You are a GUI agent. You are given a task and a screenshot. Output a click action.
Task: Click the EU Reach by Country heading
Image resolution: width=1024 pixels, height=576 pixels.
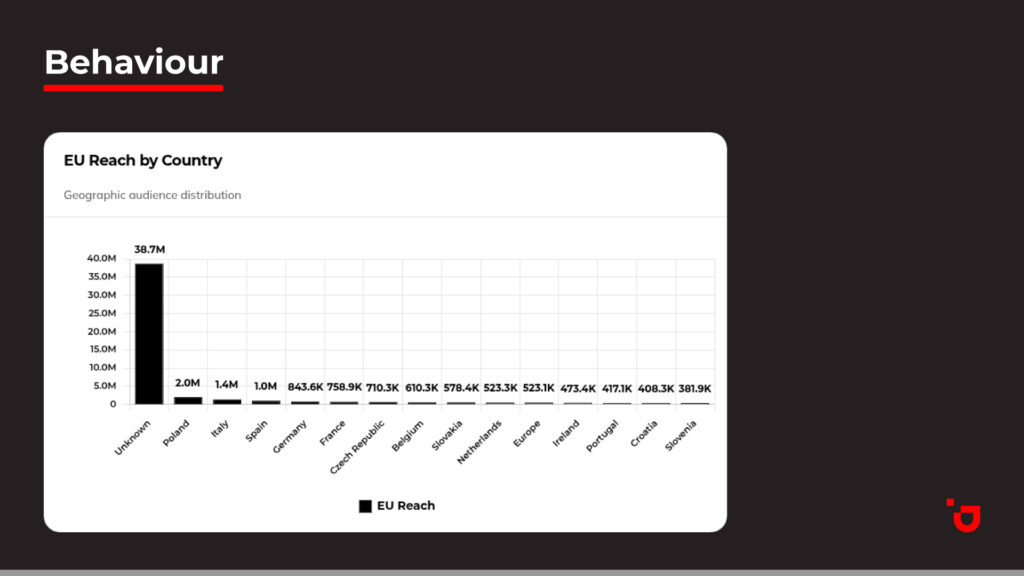point(143,160)
